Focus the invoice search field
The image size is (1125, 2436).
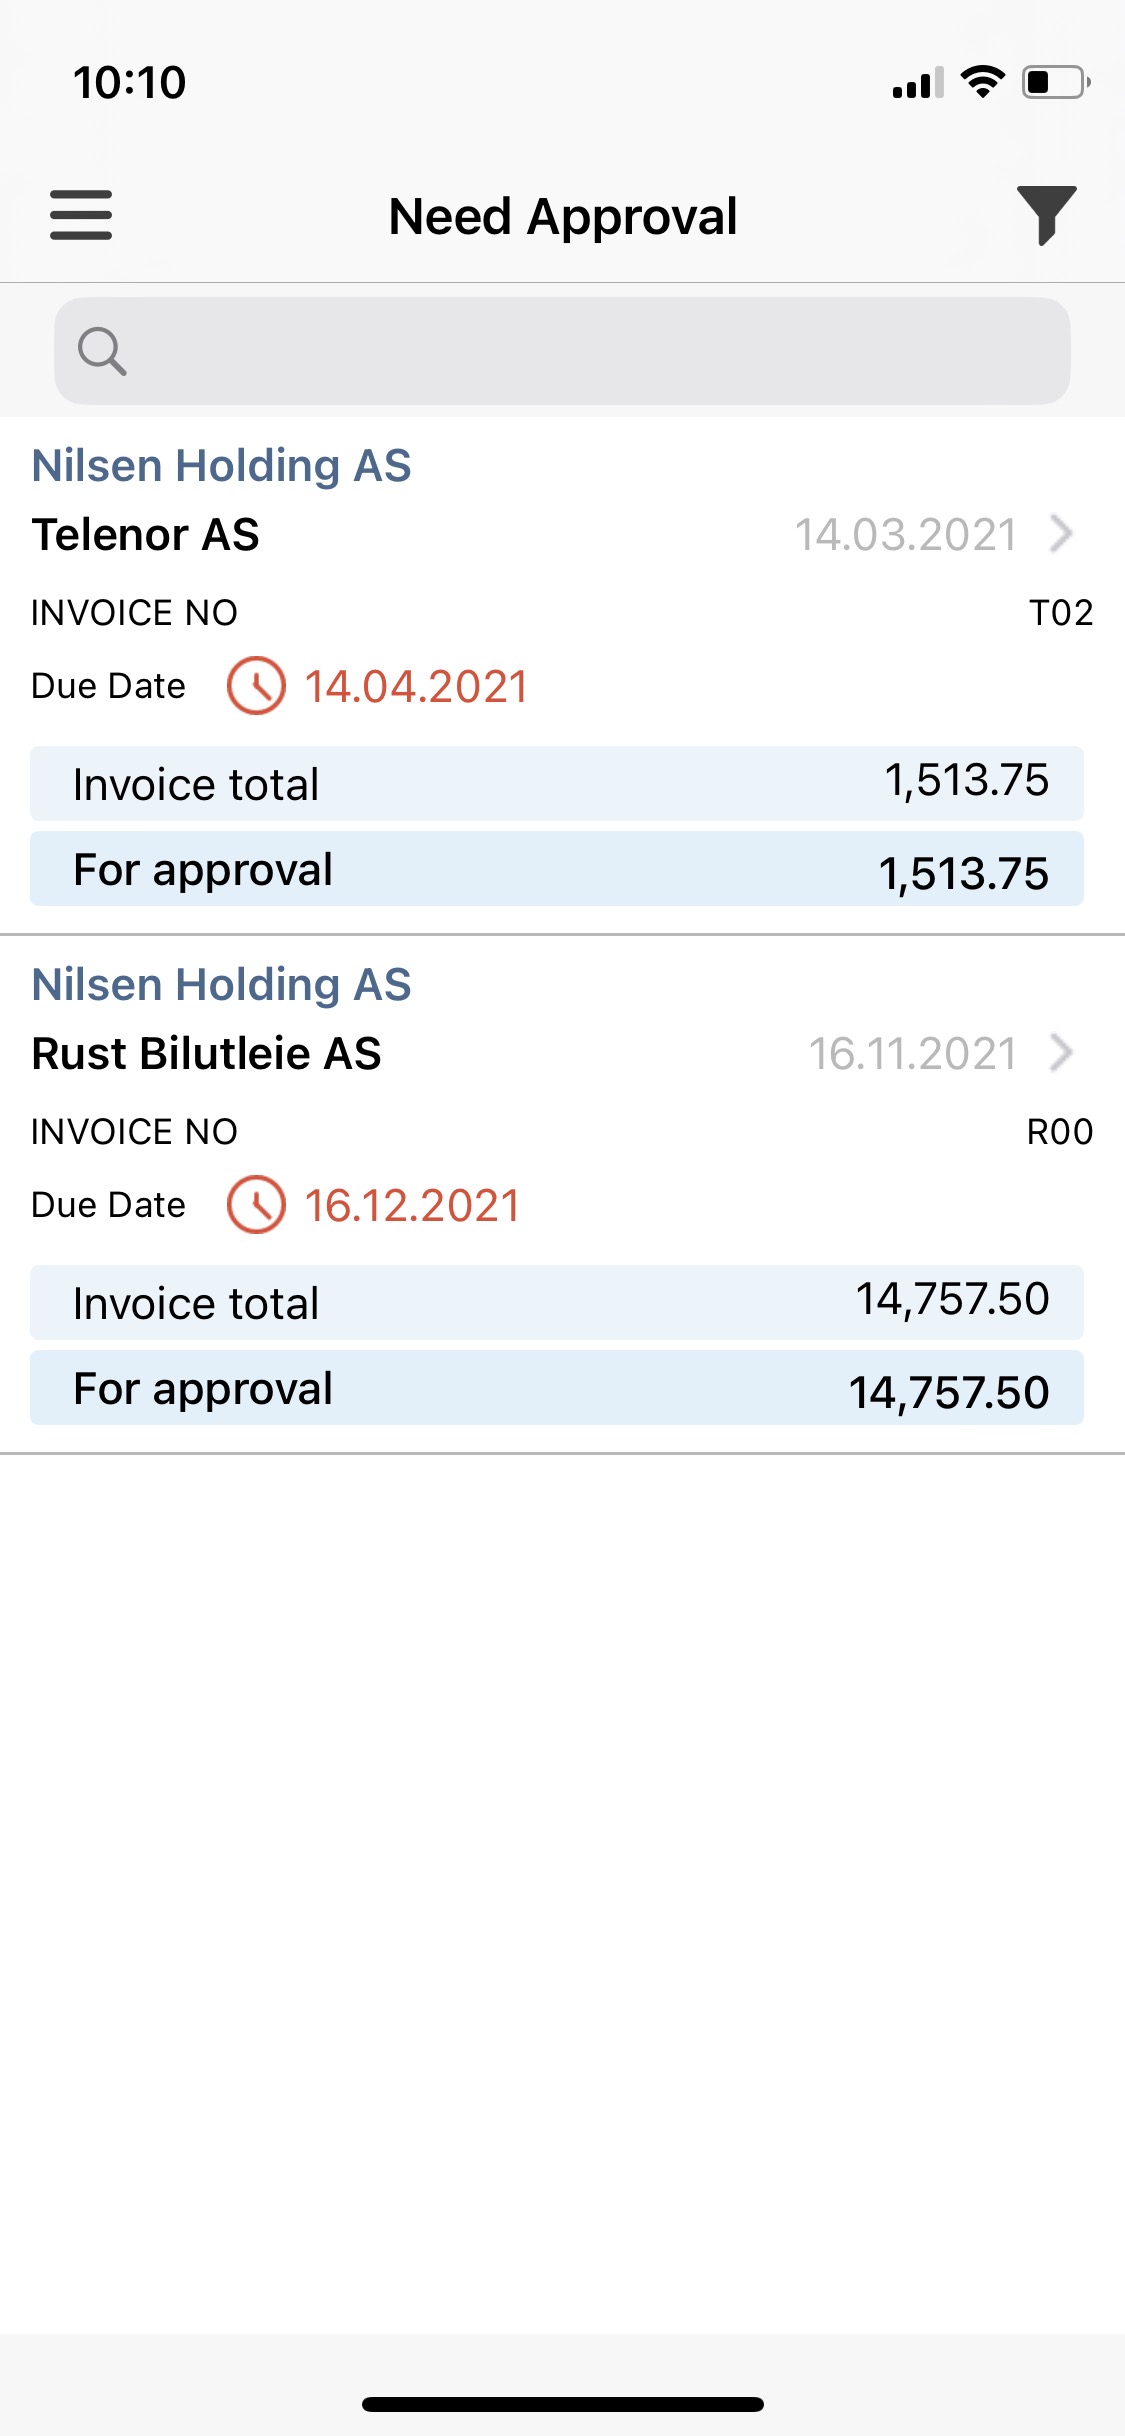[580, 351]
